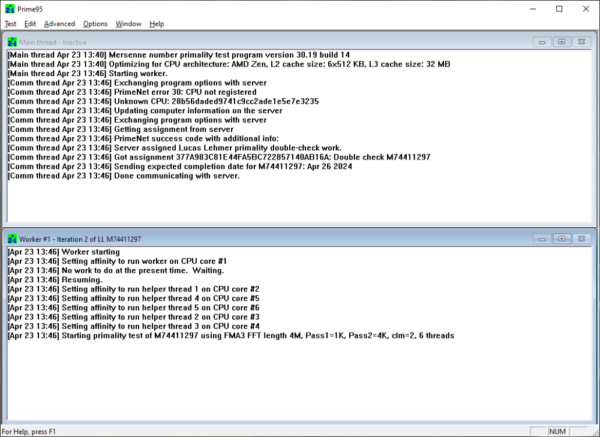Click 'Starting primality test of M74411297 using FMA3' line
Viewport: 600px width, 437px height.
[x=231, y=336]
